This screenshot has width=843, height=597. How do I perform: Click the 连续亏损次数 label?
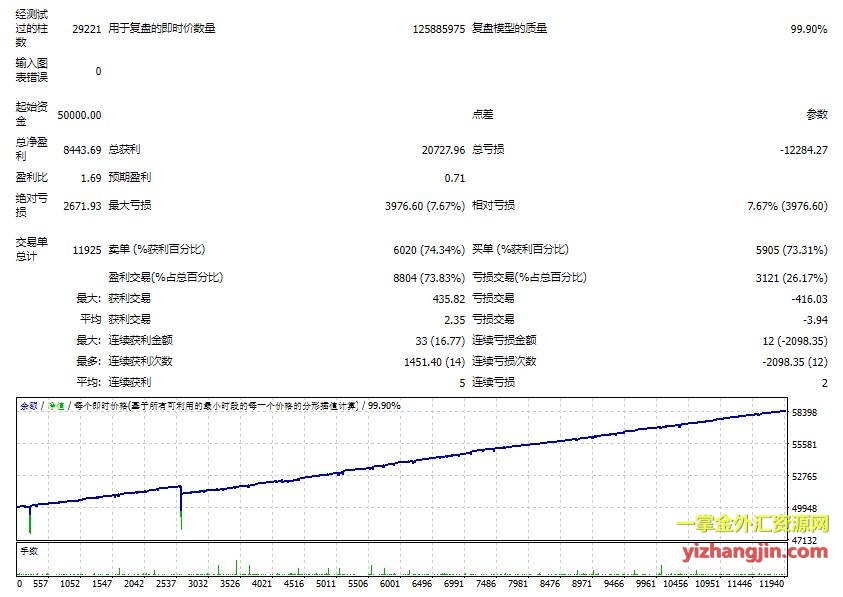click(x=504, y=361)
